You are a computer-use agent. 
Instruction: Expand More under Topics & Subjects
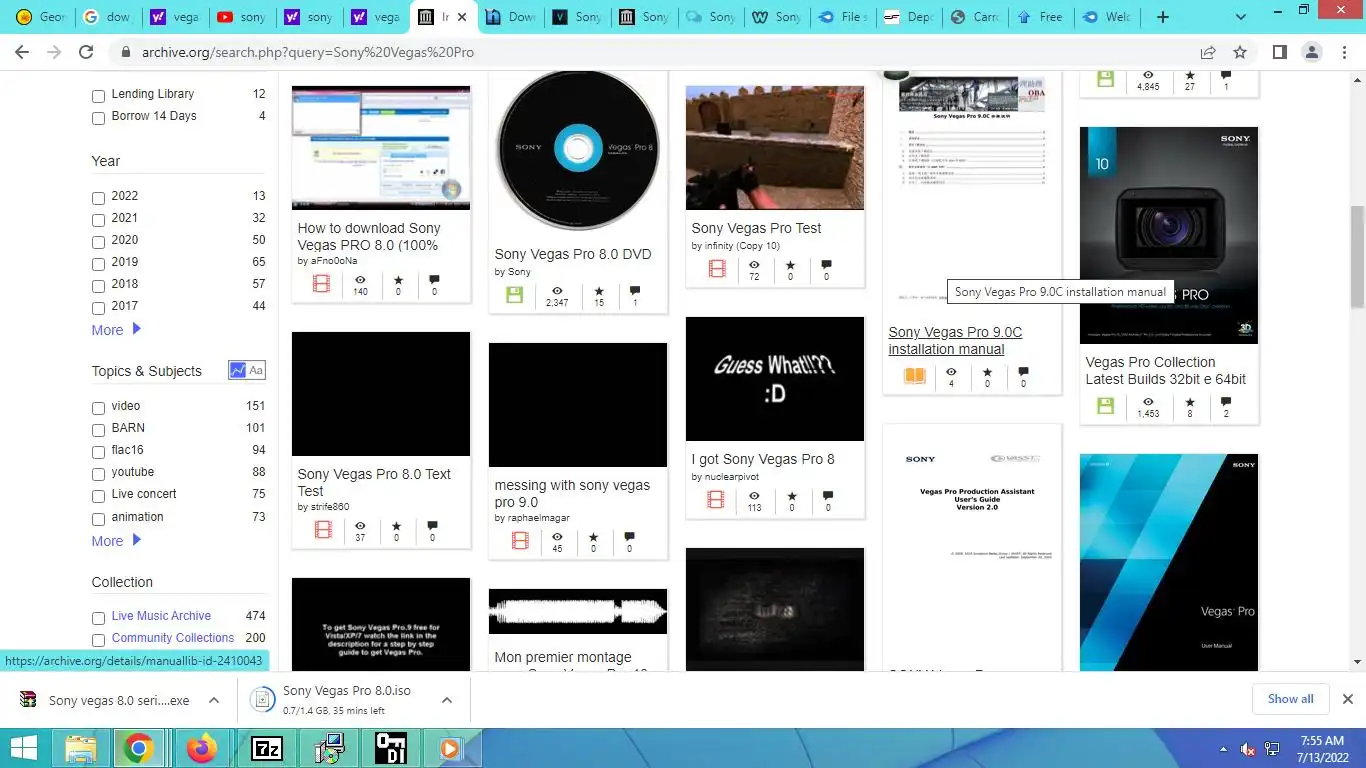point(116,541)
